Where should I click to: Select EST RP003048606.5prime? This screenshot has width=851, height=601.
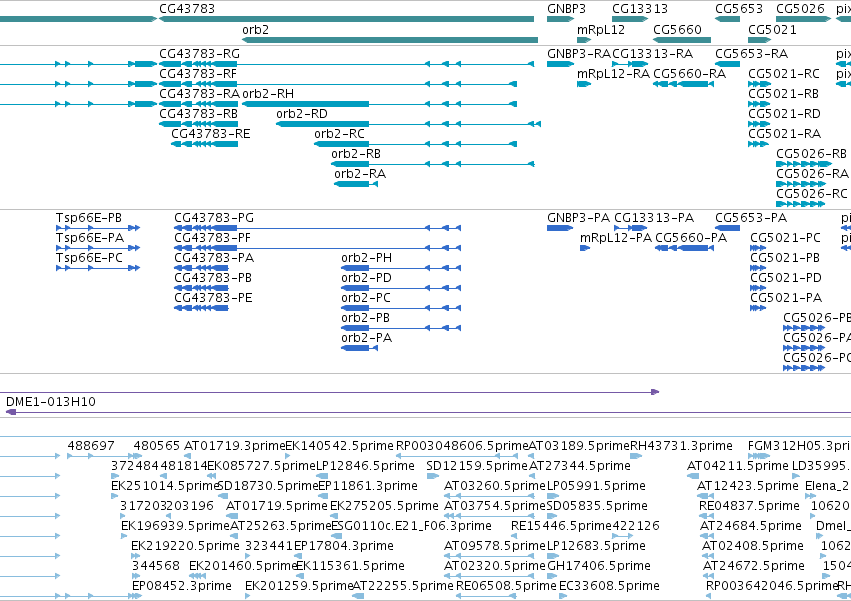(462, 446)
